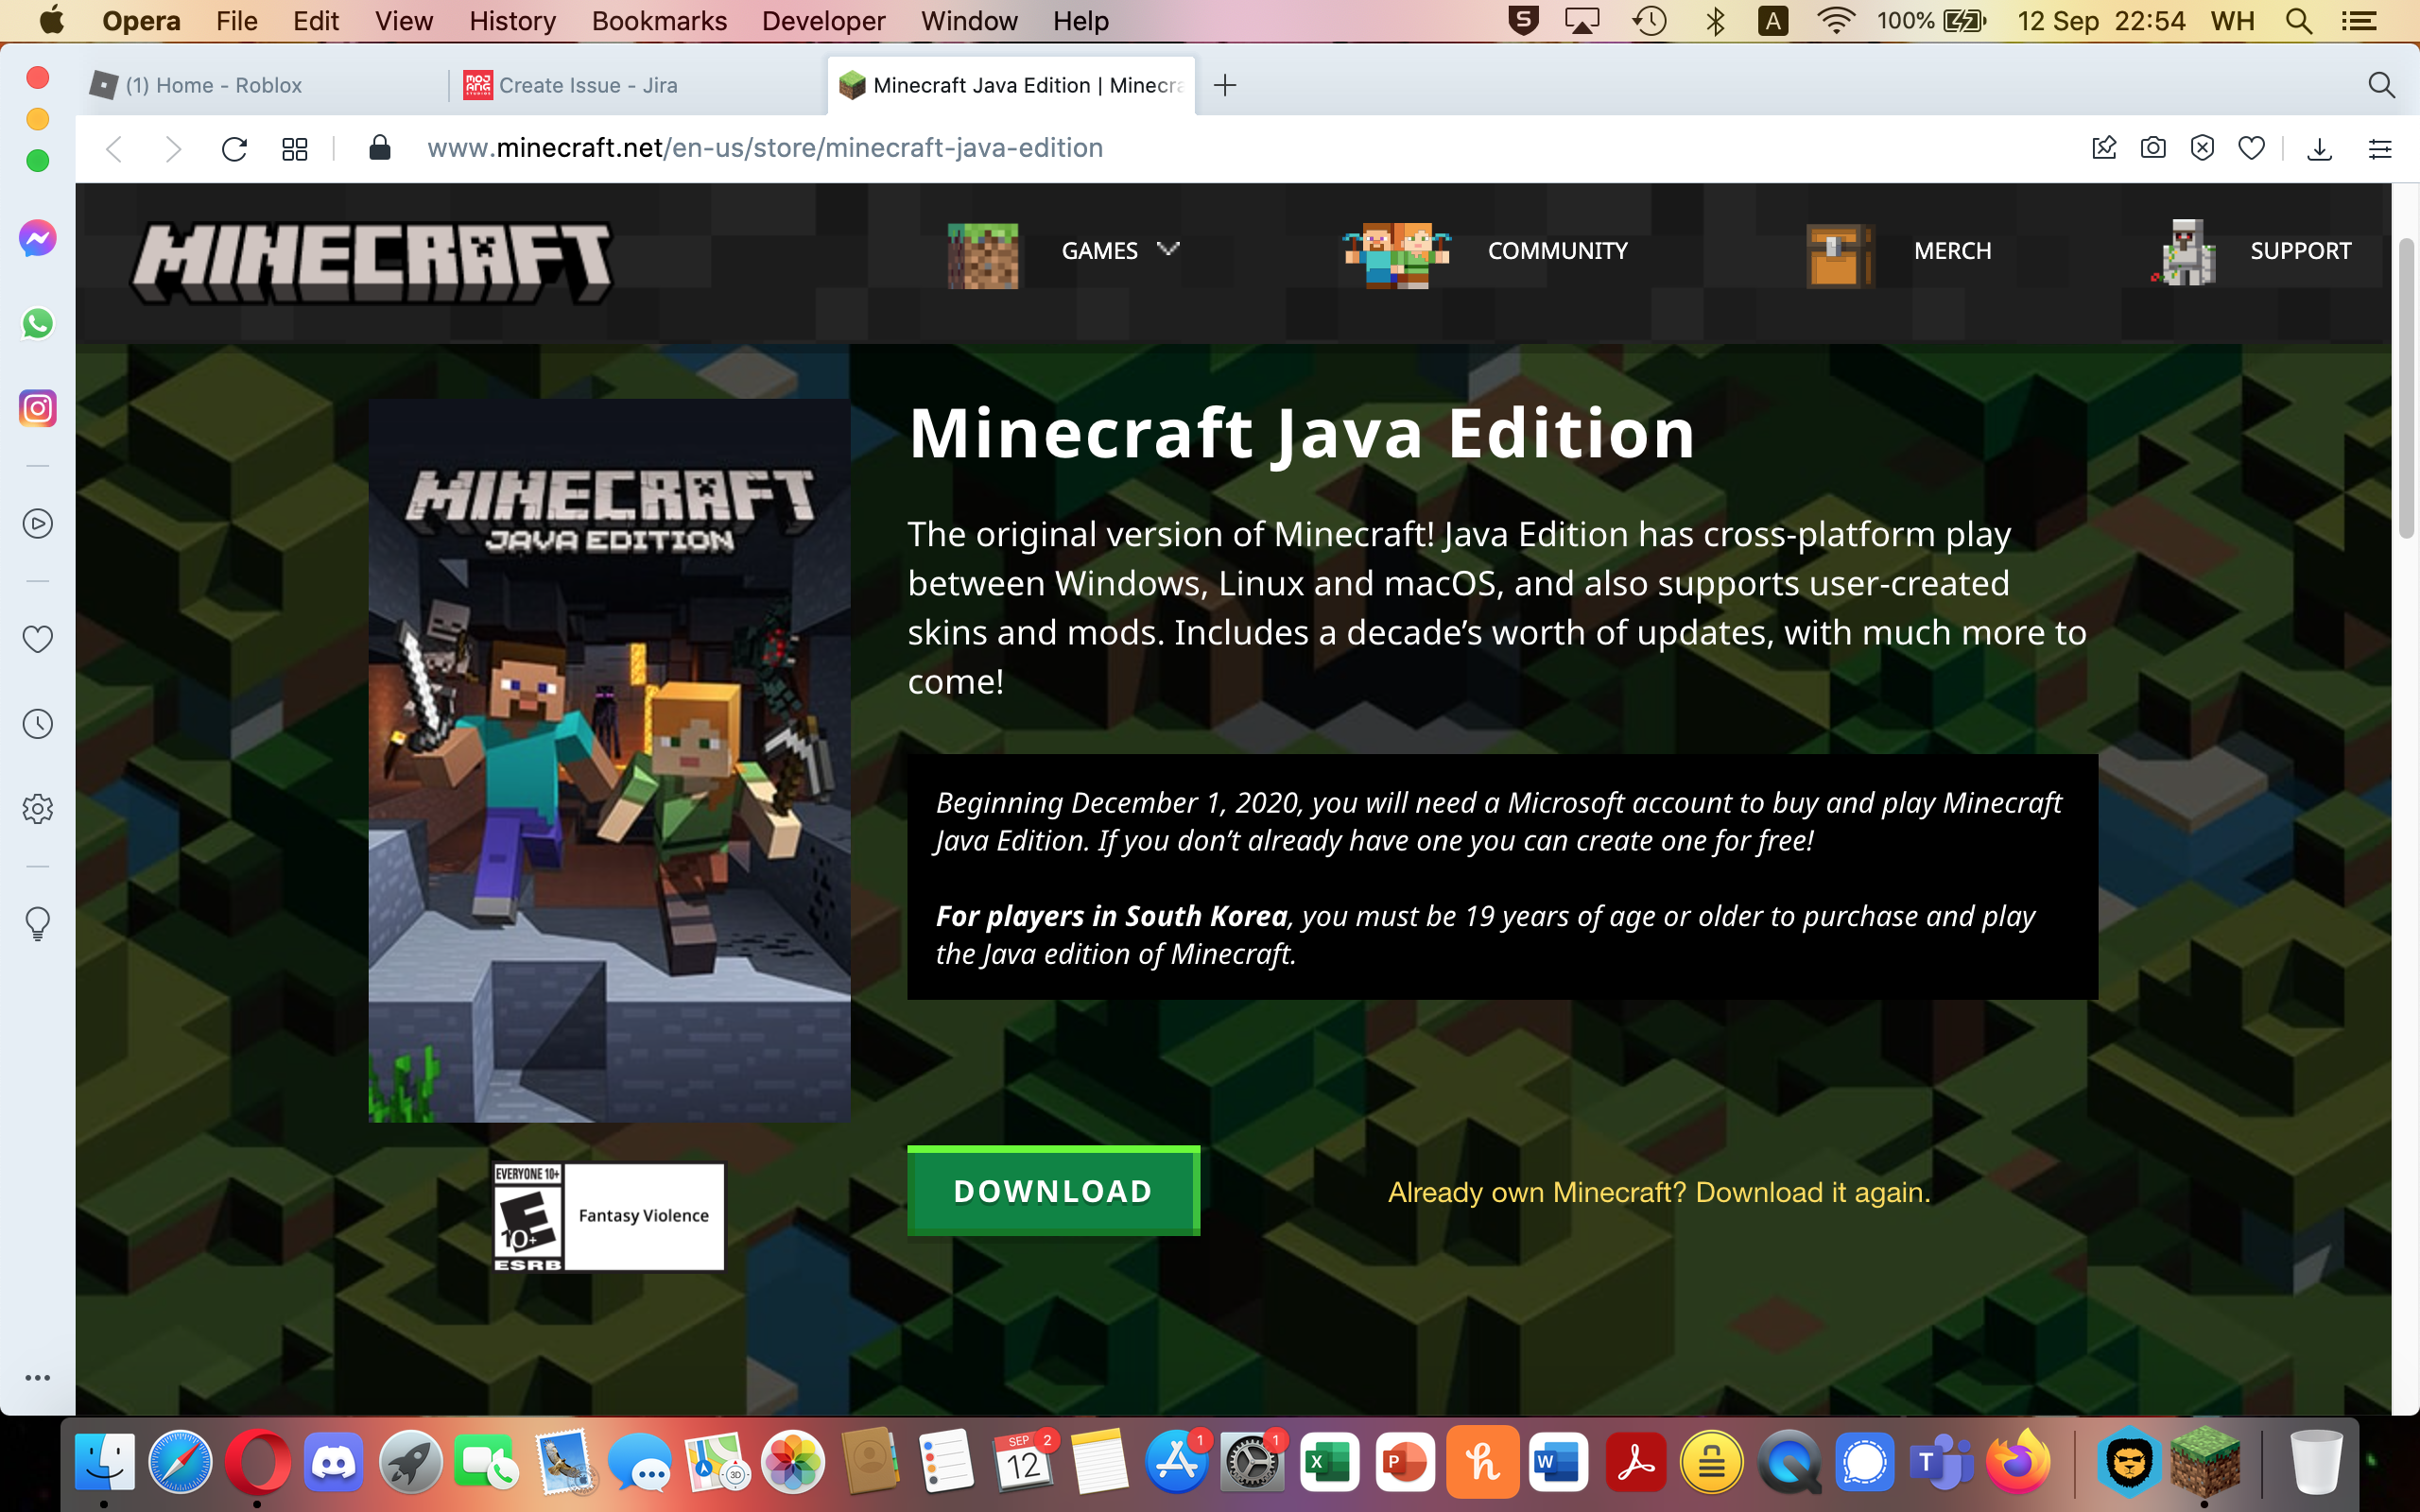Click Already own Minecraft download link
Screen dimensions: 2420x1512
(x=1658, y=1192)
